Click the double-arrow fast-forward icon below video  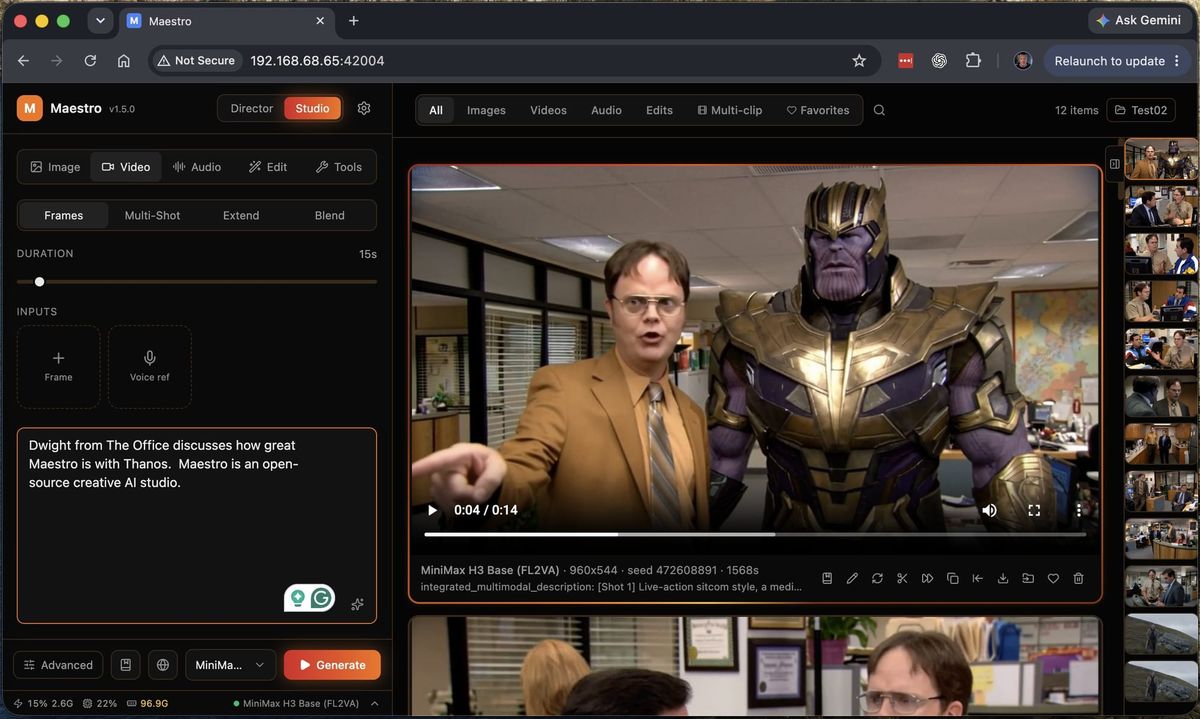tap(927, 578)
